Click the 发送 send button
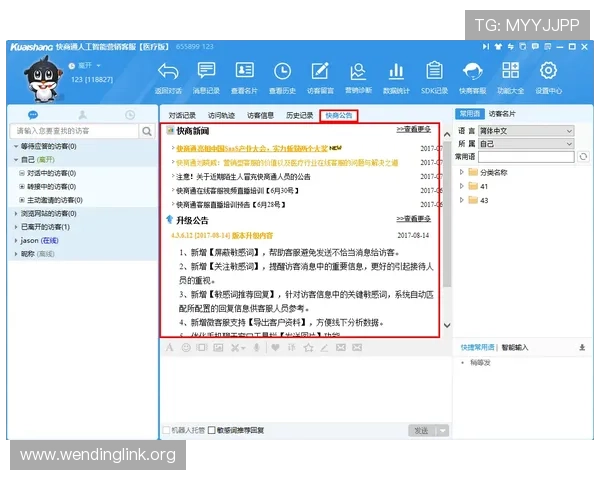Viewport: 600px width, 480px height. coord(422,431)
